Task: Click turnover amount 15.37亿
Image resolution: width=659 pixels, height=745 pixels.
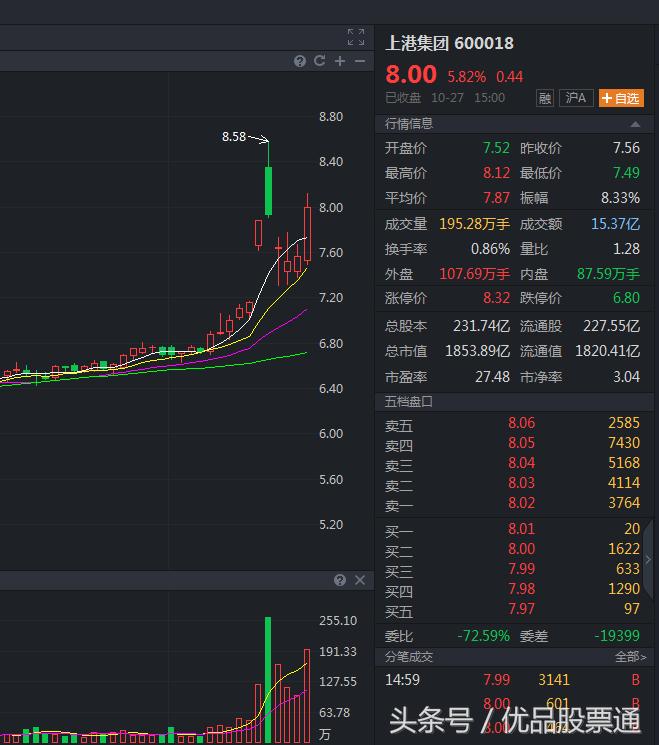Action: [x=615, y=223]
